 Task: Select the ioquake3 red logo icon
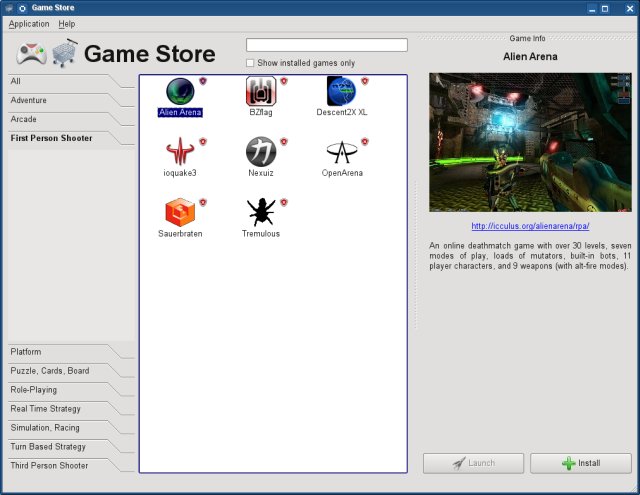click(180, 151)
